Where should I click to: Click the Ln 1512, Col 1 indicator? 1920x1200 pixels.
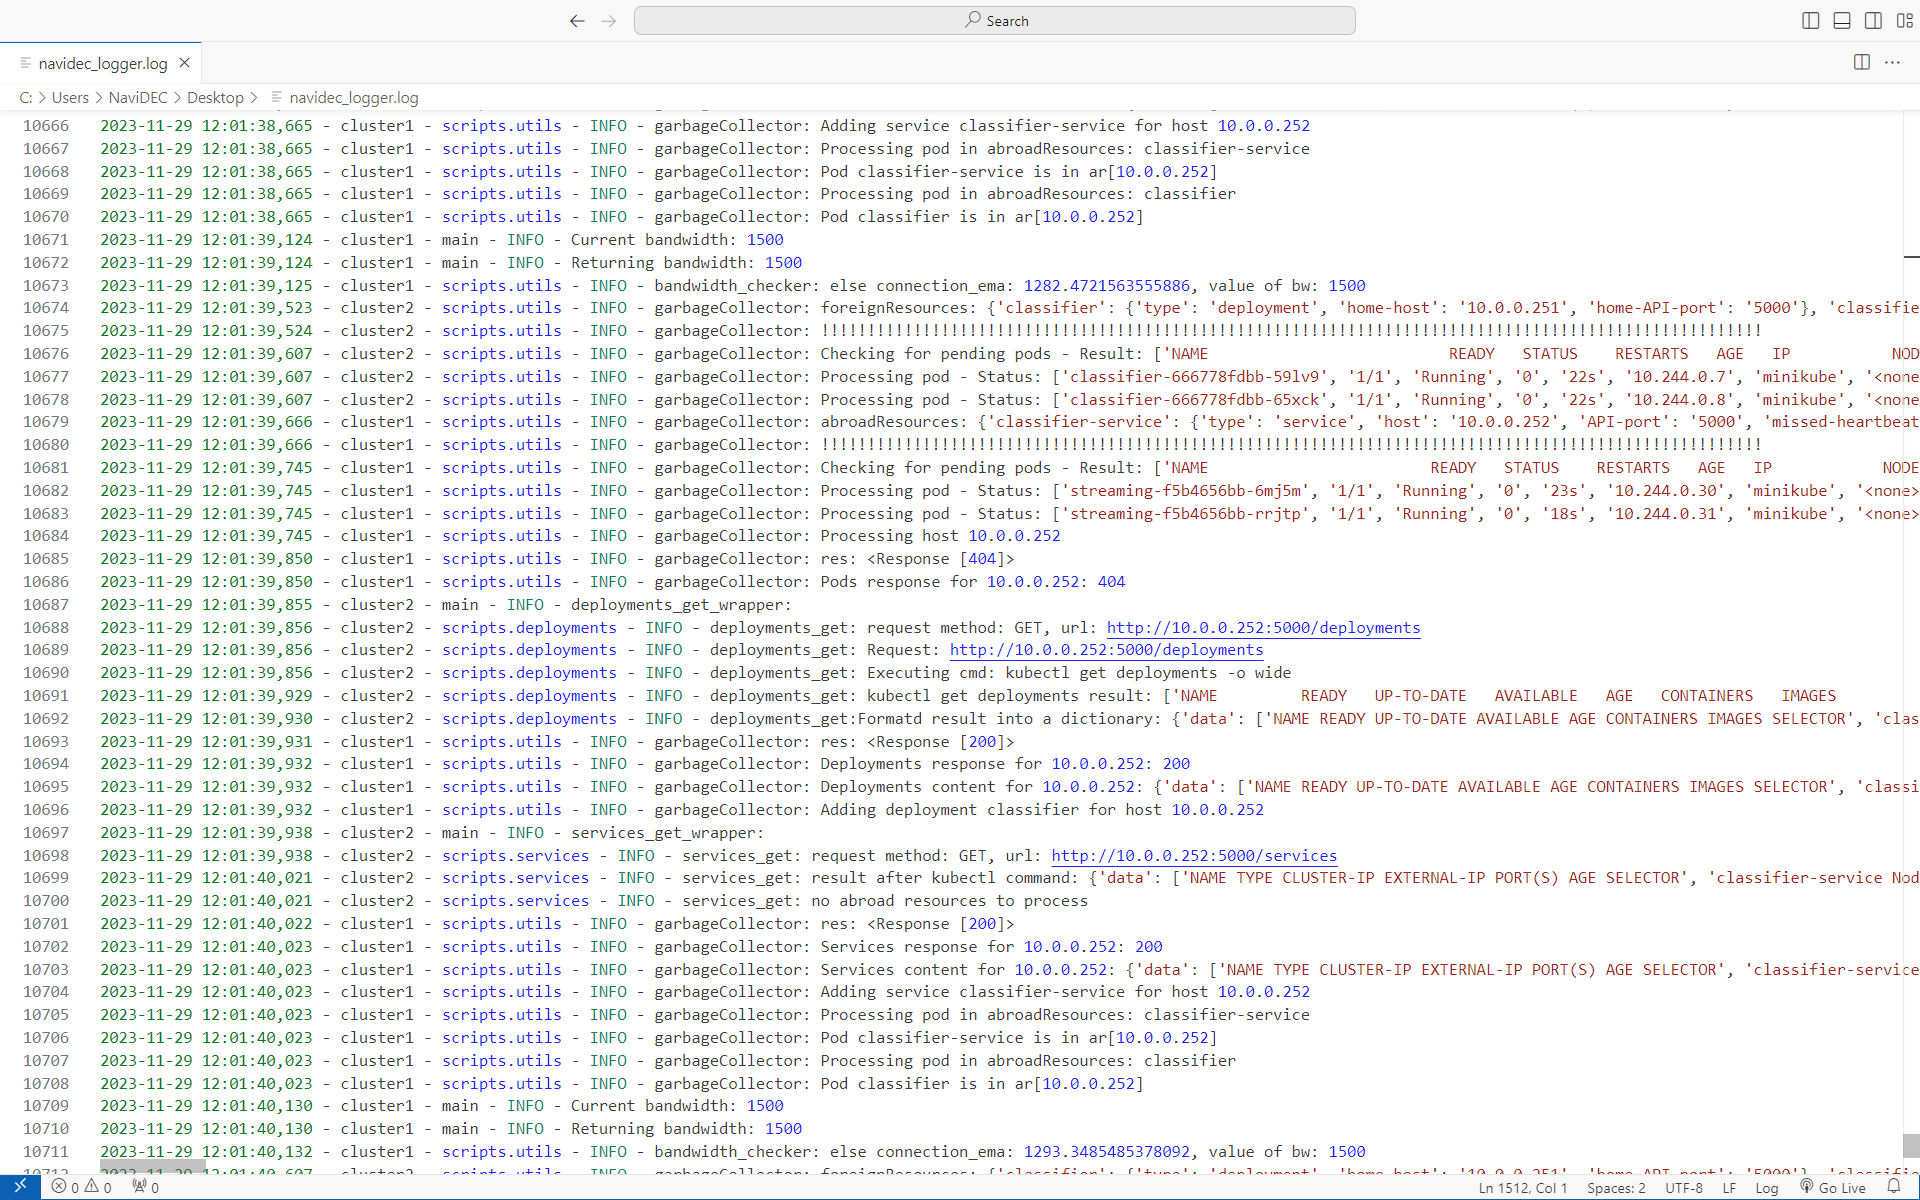pyautogui.click(x=1523, y=1188)
